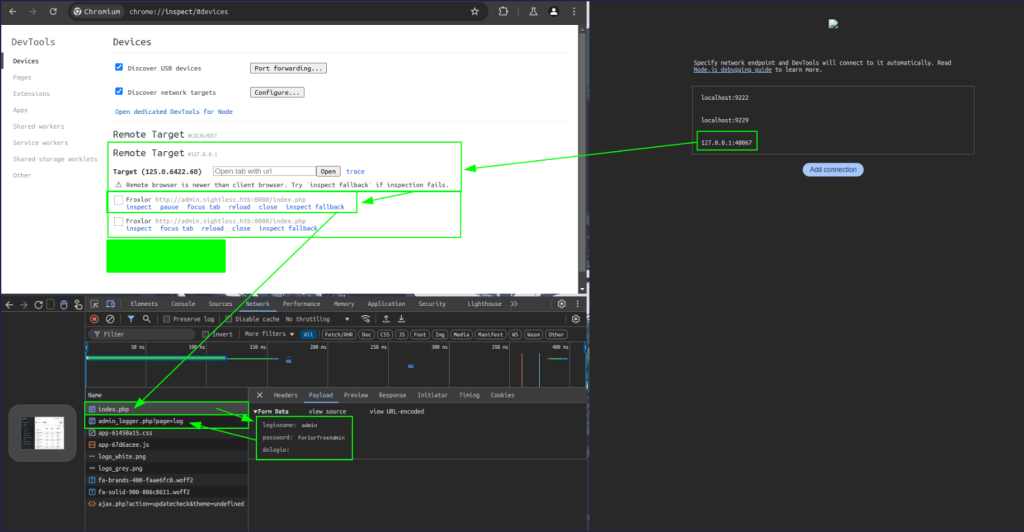Click the Port forwarding button
This screenshot has width=1024, height=532.
288,68
